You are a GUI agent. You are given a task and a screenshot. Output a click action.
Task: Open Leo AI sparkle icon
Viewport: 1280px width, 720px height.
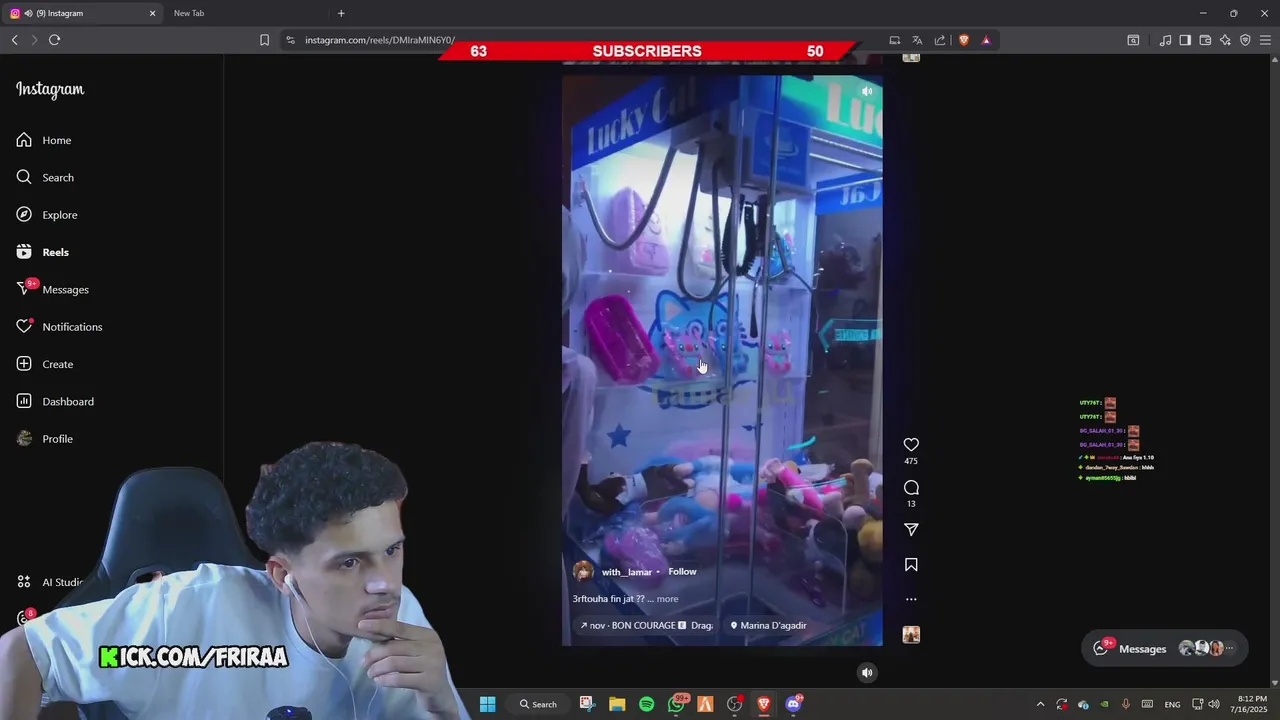pyautogui.click(x=1225, y=40)
